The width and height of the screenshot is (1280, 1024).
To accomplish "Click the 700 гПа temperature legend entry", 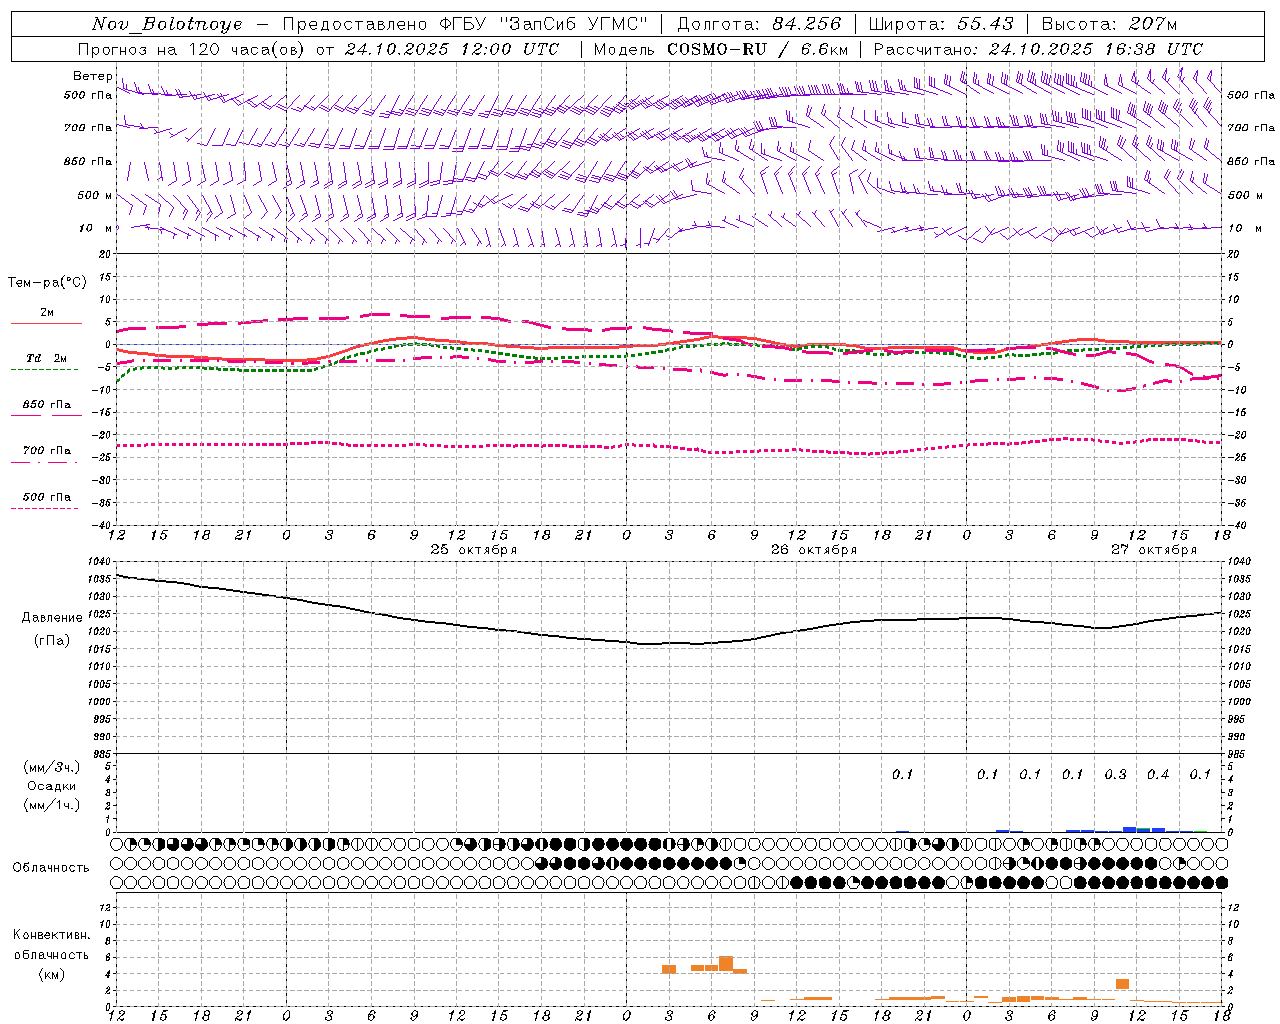I will [46, 451].
